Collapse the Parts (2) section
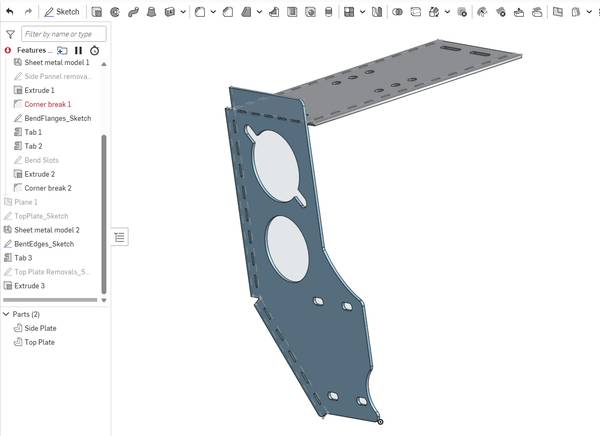This screenshot has height=436, width=600. pos(7,314)
